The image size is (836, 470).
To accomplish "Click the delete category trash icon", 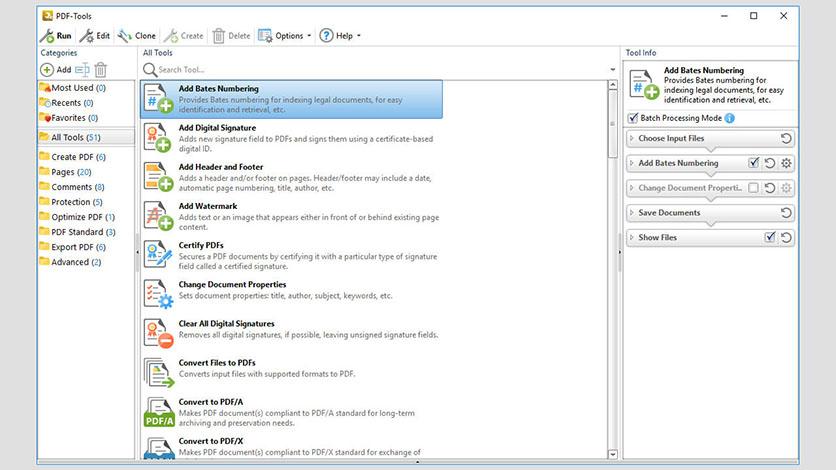I will (x=101, y=69).
